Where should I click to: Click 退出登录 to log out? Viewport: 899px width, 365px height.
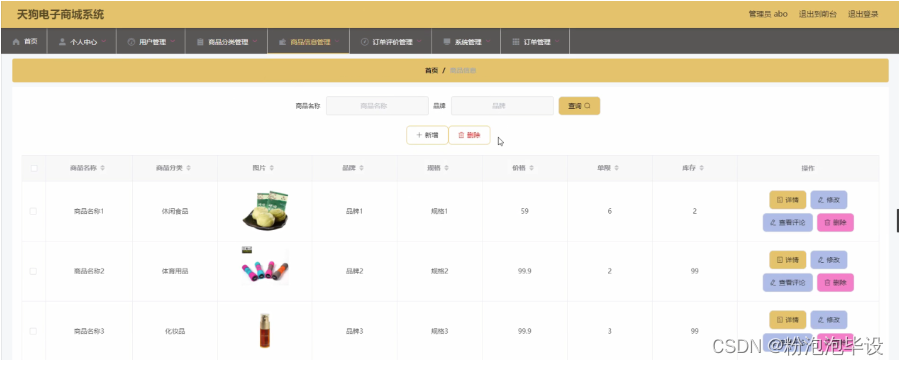click(863, 14)
